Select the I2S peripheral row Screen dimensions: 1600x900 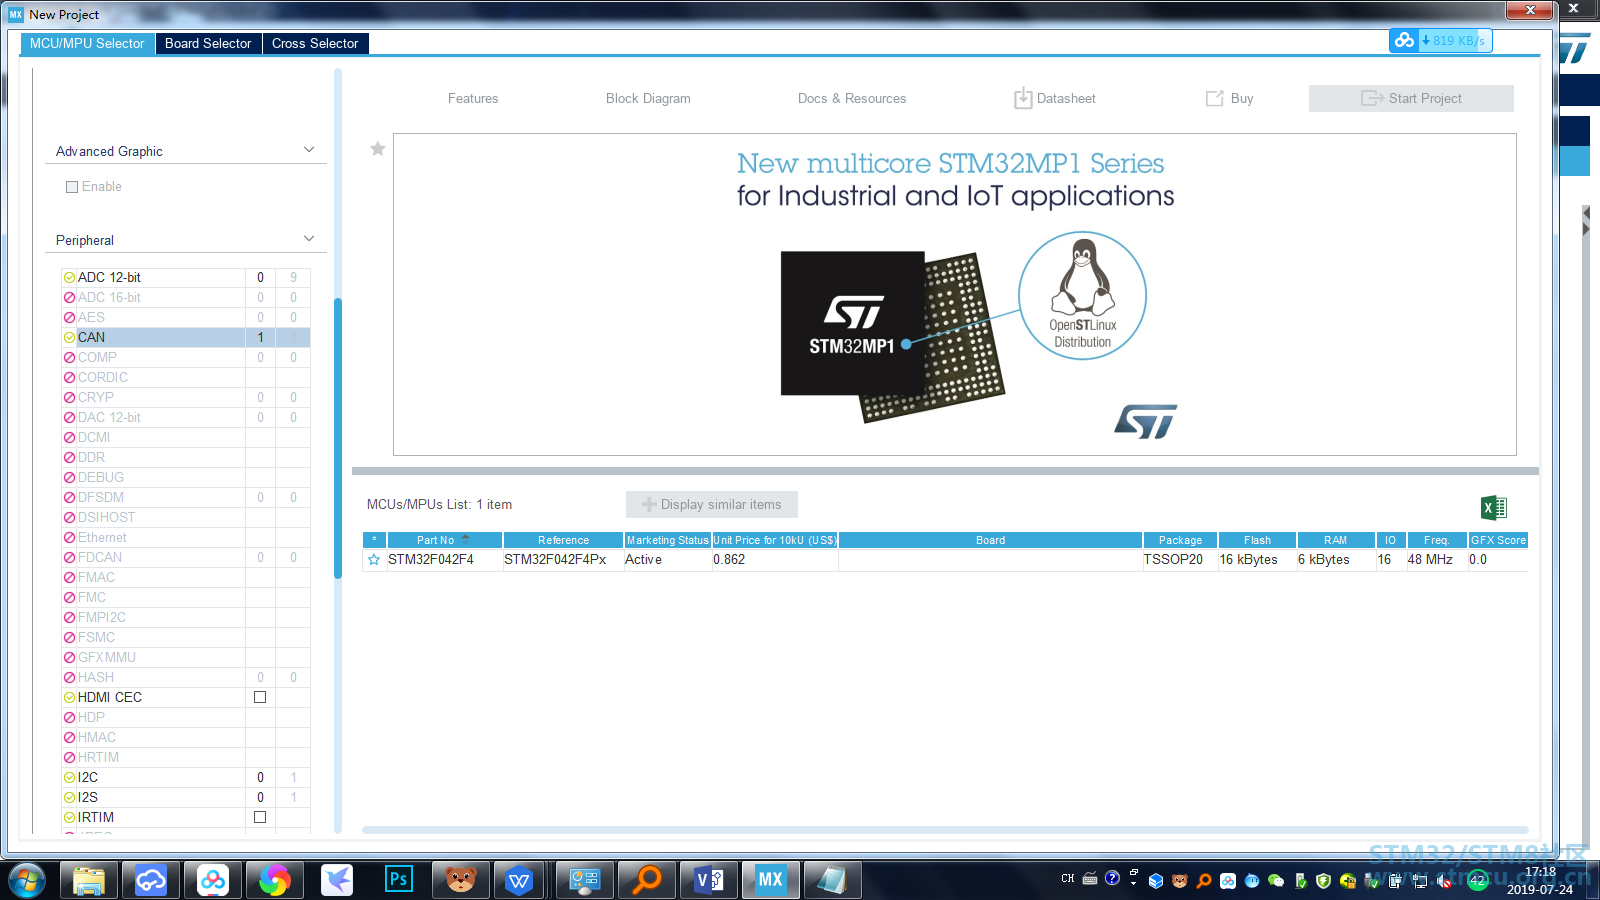click(186, 797)
